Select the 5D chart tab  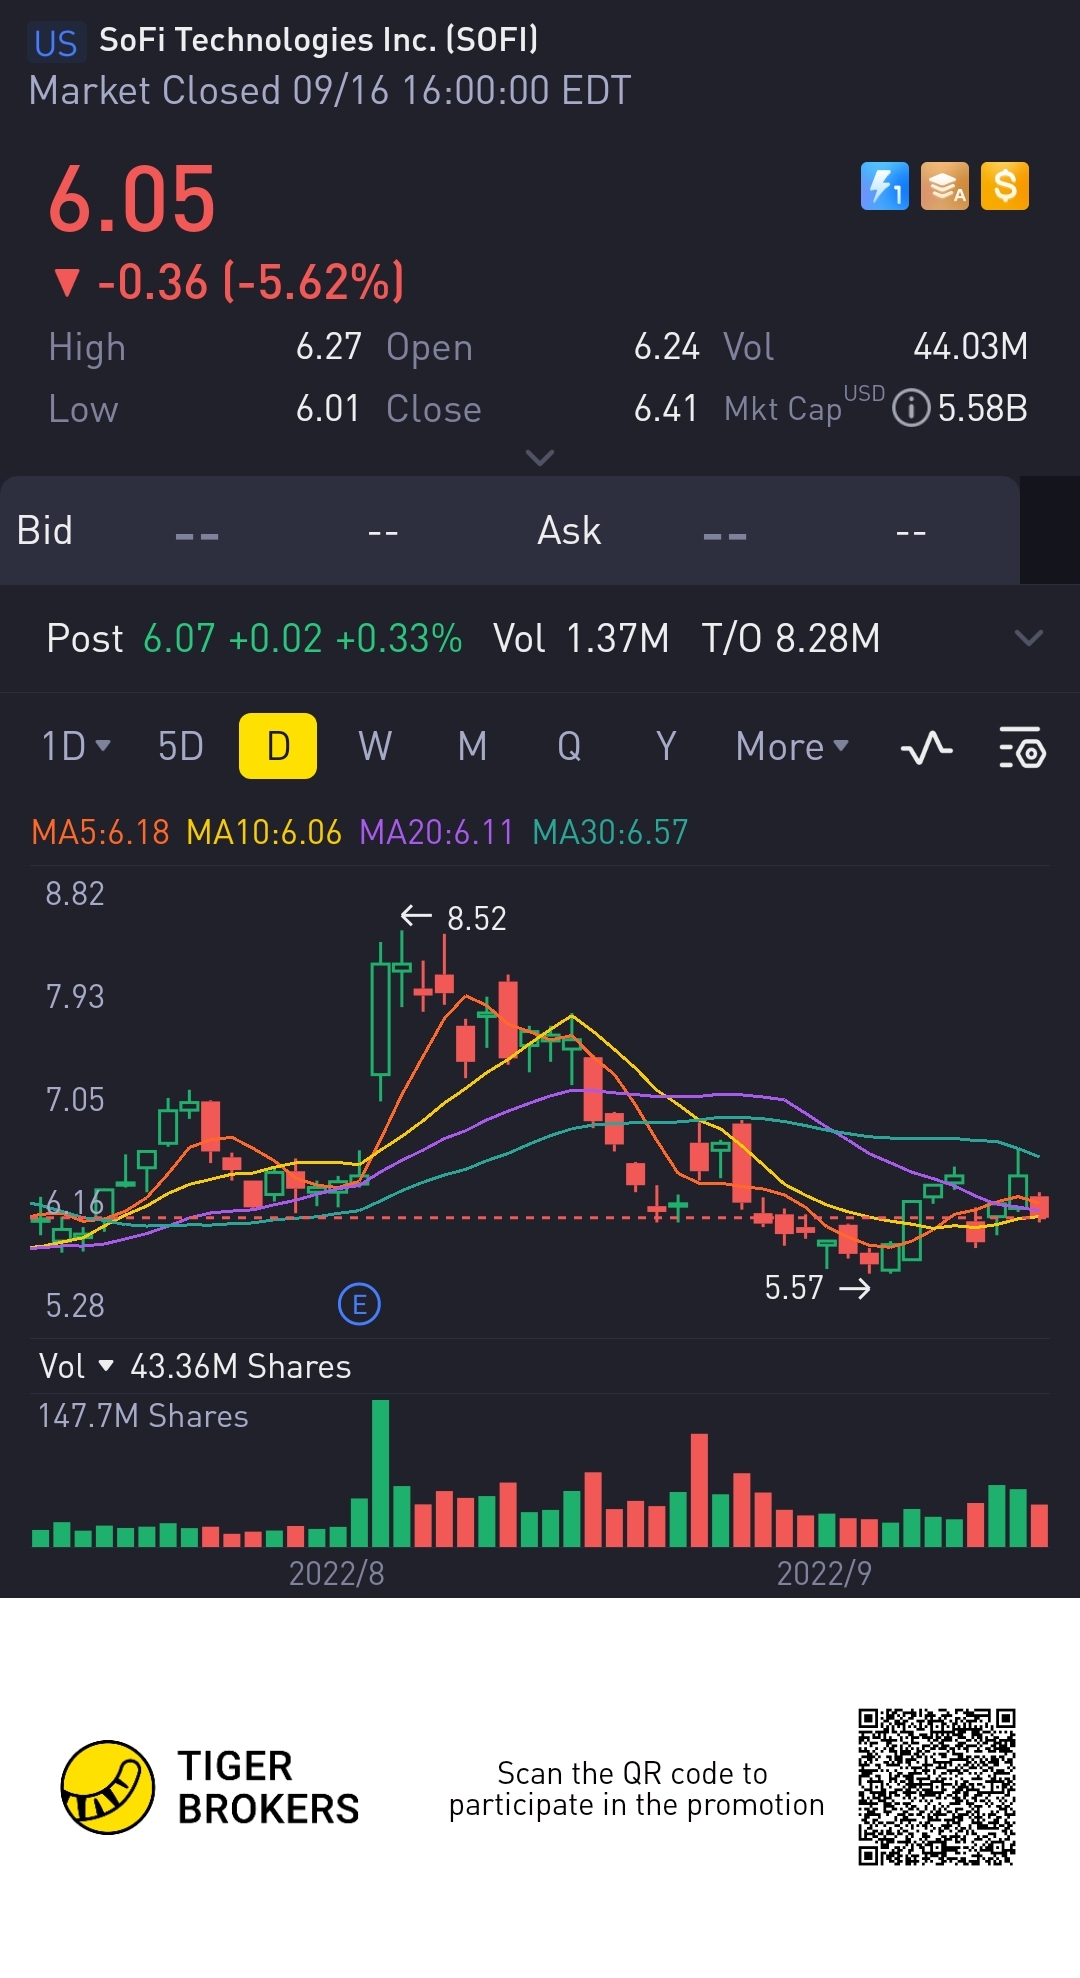point(180,746)
